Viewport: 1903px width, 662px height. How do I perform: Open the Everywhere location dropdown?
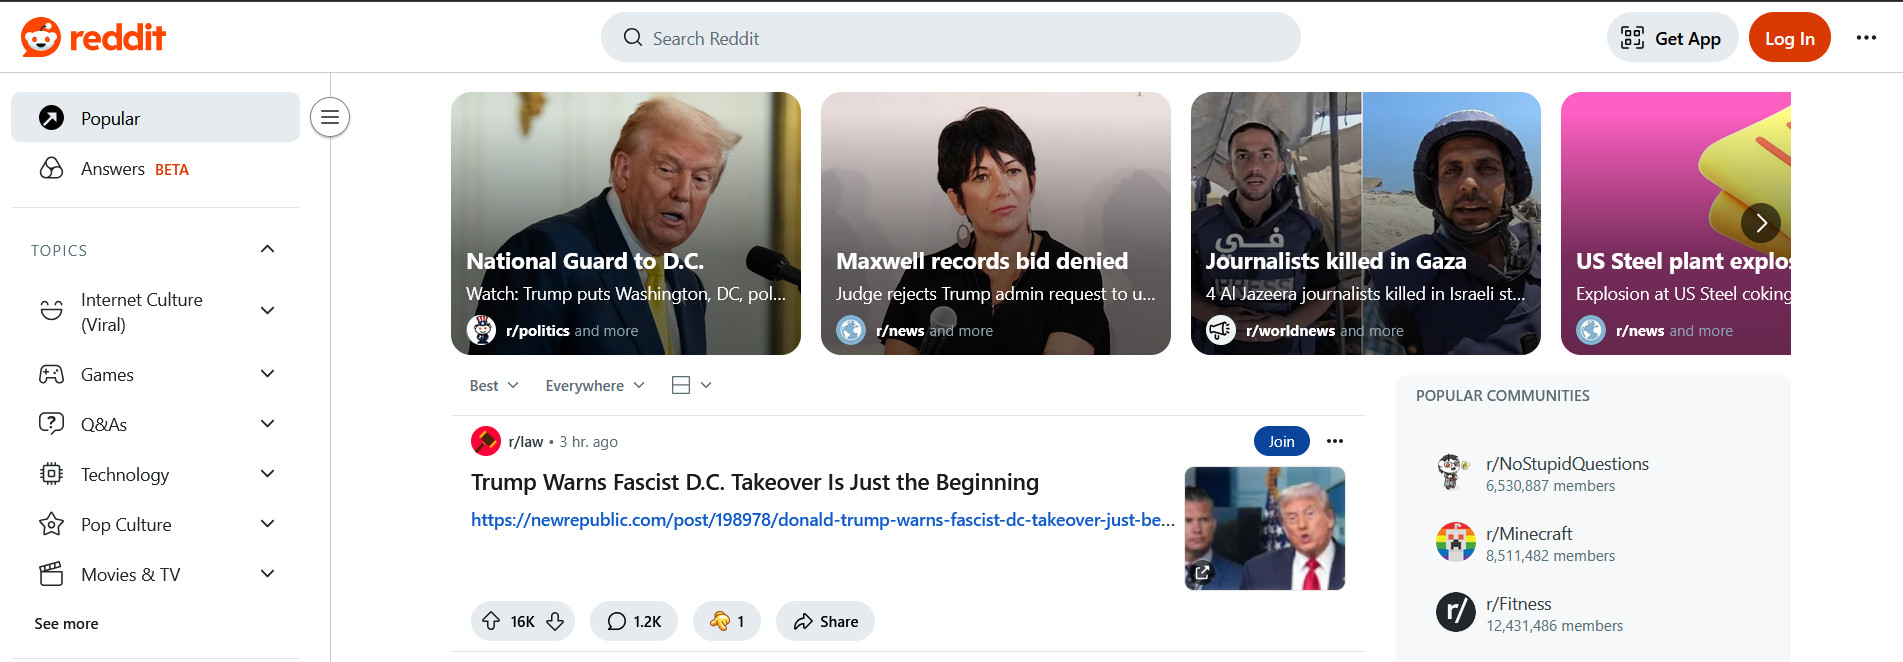coord(595,385)
